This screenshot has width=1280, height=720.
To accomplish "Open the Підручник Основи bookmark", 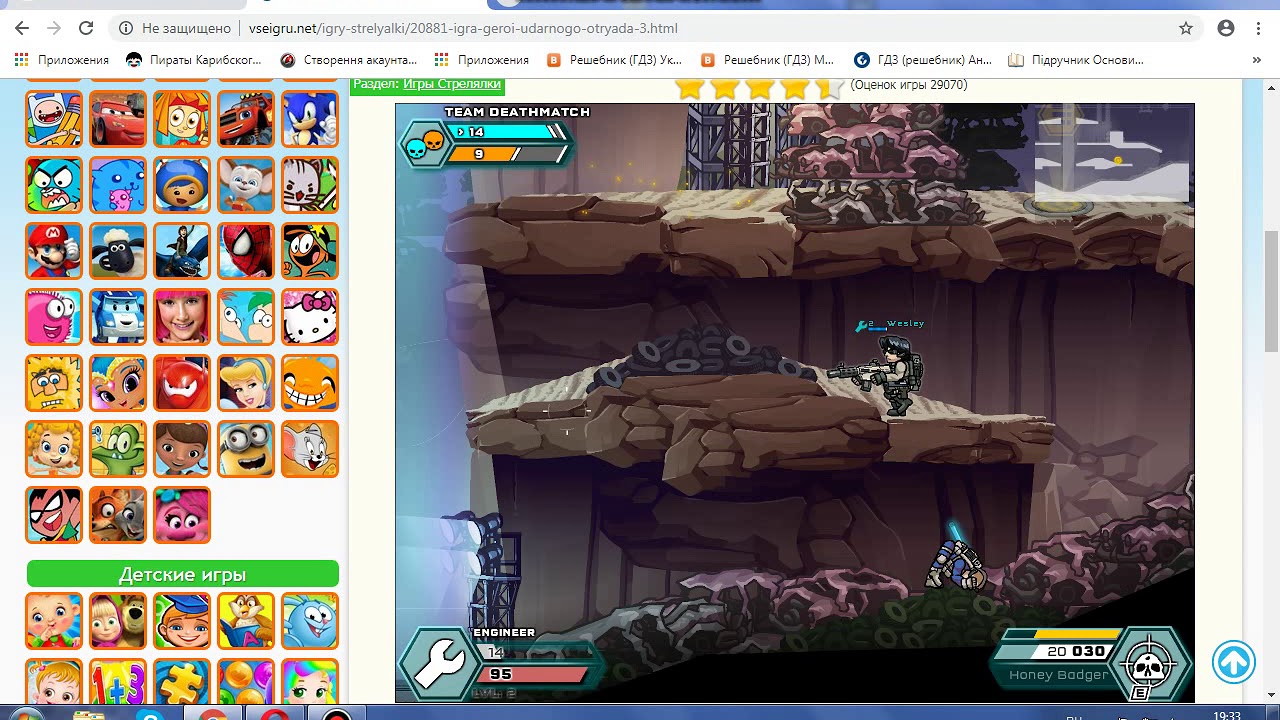I will tap(1075, 60).
